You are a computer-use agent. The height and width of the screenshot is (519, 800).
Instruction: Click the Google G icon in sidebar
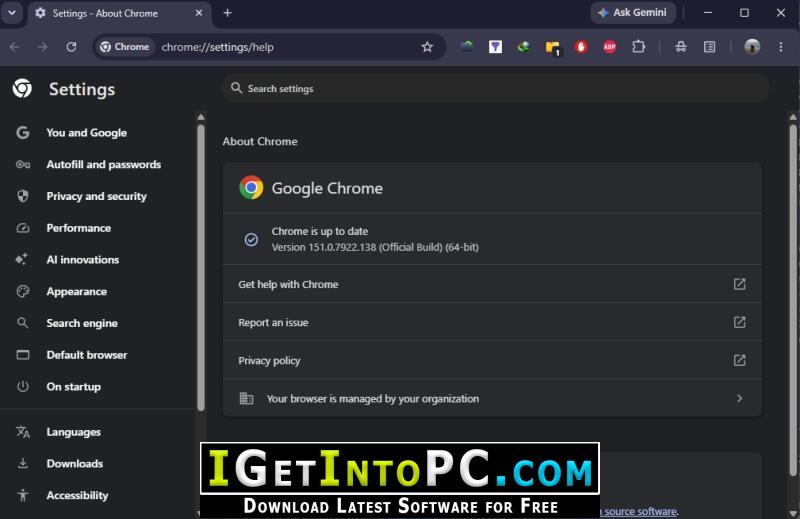coord(22,133)
